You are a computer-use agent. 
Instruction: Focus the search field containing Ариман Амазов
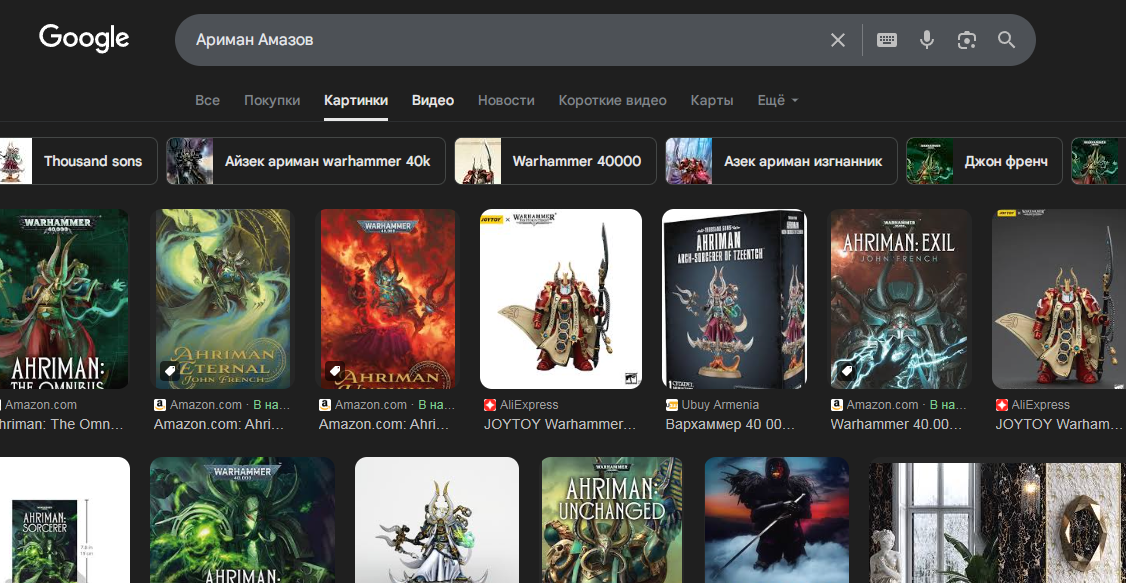[503, 40]
